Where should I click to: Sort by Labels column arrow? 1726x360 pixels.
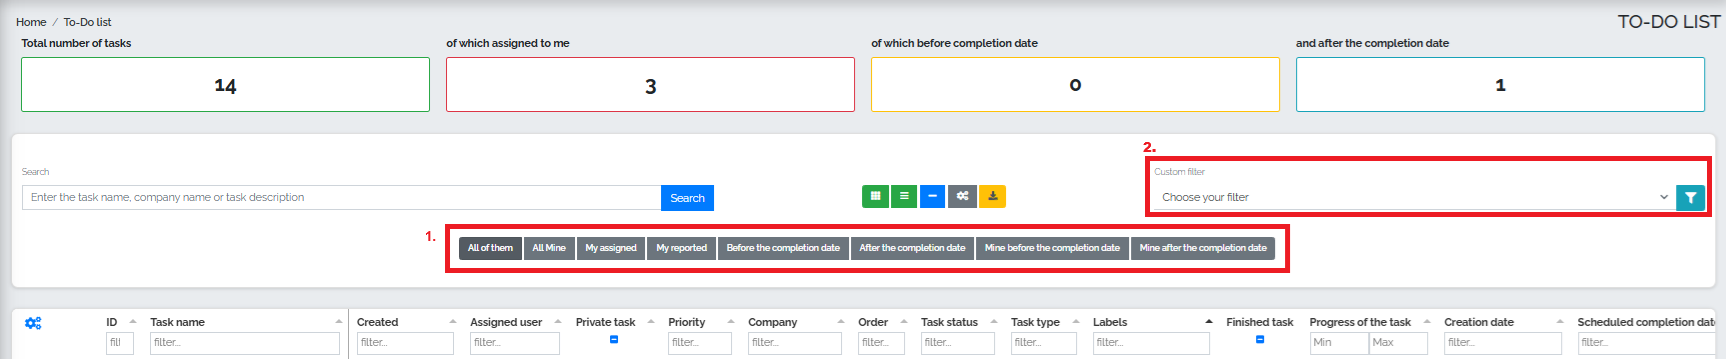1209,322
